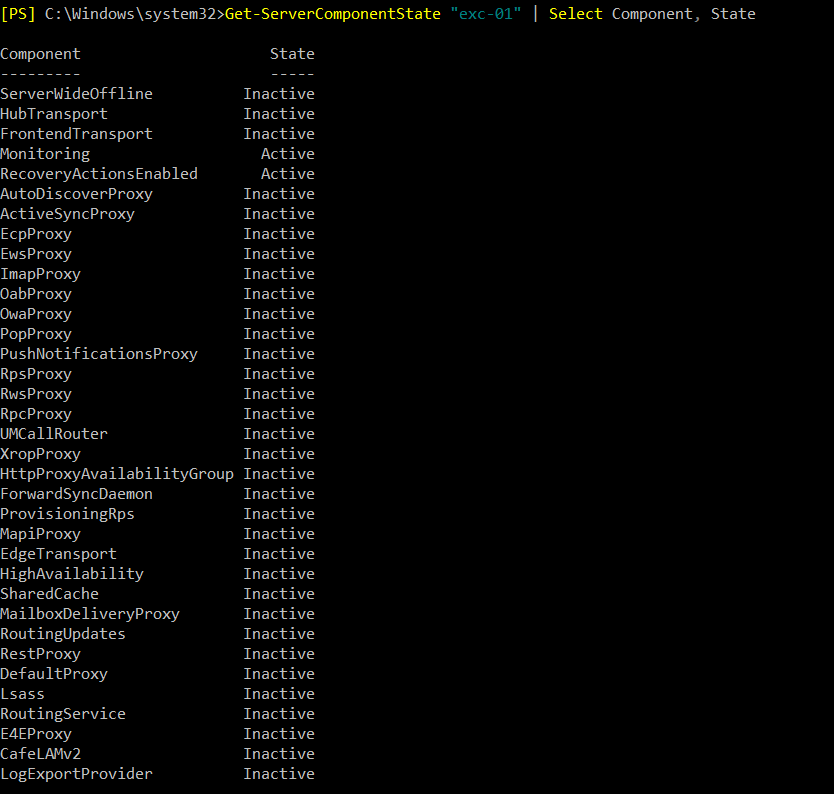Click the Lsass component entry

click(x=22, y=694)
